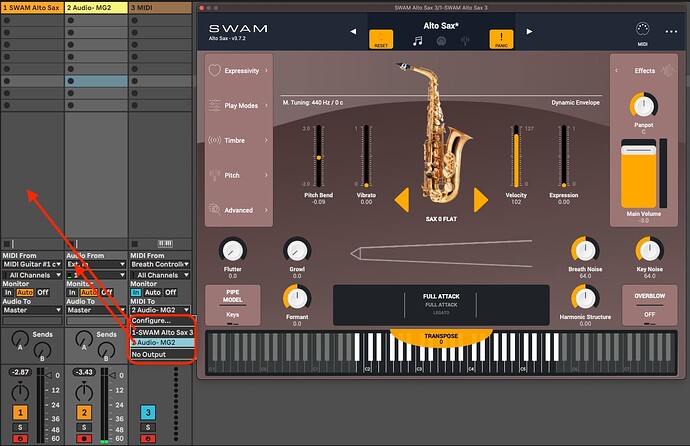Image resolution: width=690 pixels, height=446 pixels.
Task: Select the 1 SWAM Alto Sax track header
Action: tap(32, 7)
